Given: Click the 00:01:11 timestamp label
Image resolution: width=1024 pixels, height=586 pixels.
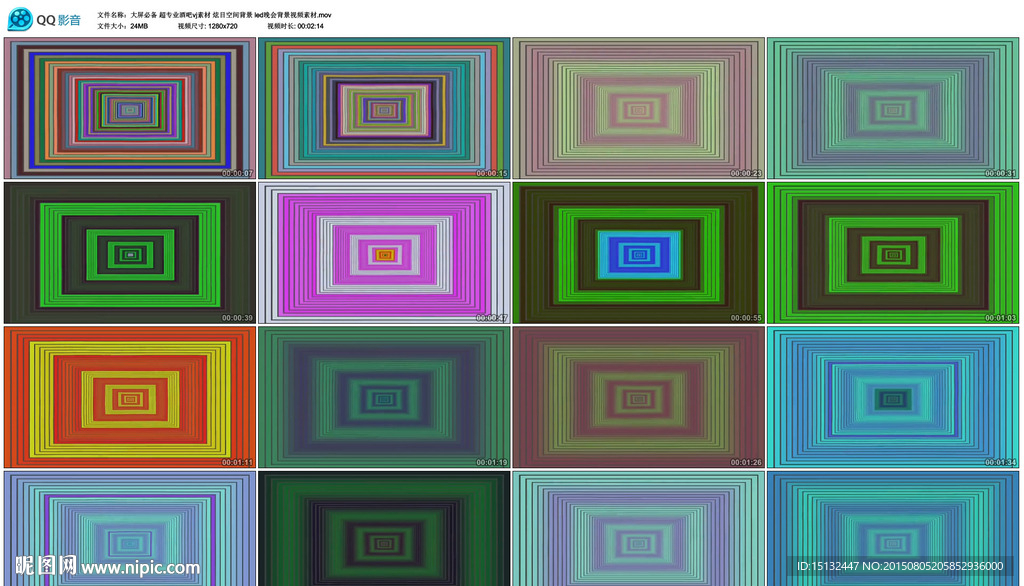Looking at the screenshot, I should pyautogui.click(x=237, y=463).
